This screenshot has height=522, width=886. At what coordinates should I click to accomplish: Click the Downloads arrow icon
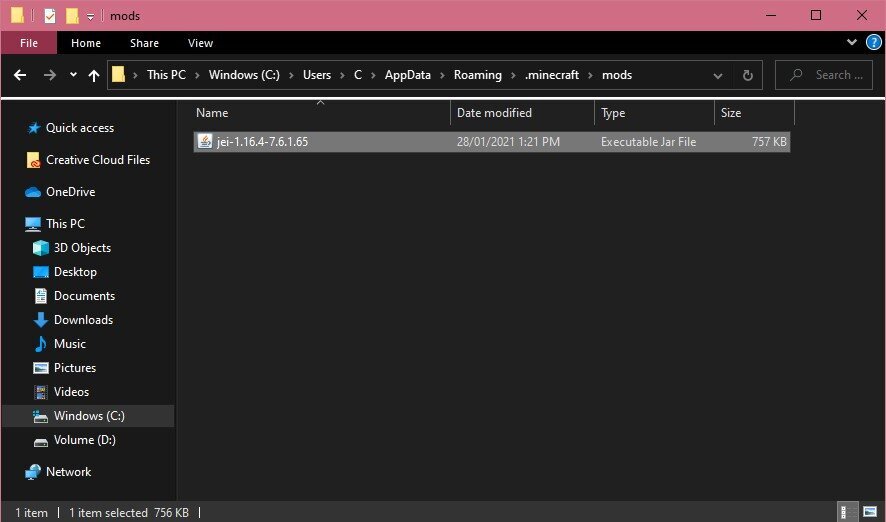[x=41, y=320]
